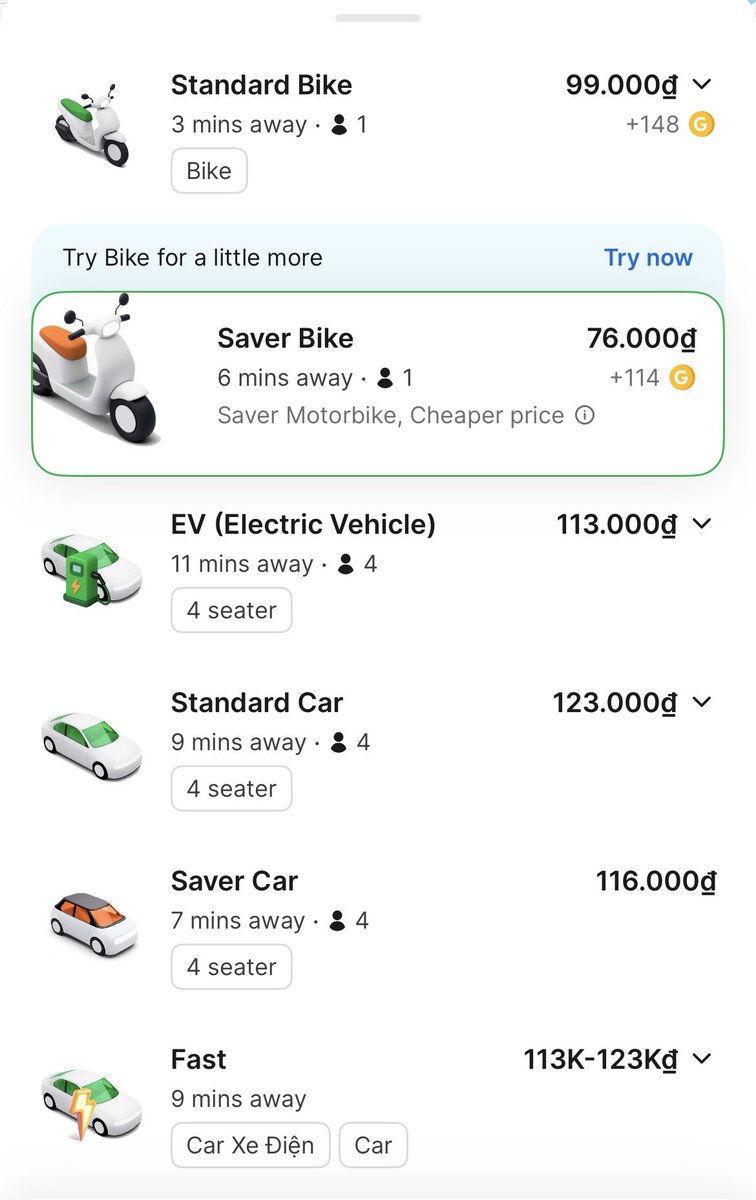Expand EV 113.000đ price chevron
The height and width of the screenshot is (1200, 756).
[x=702, y=524]
